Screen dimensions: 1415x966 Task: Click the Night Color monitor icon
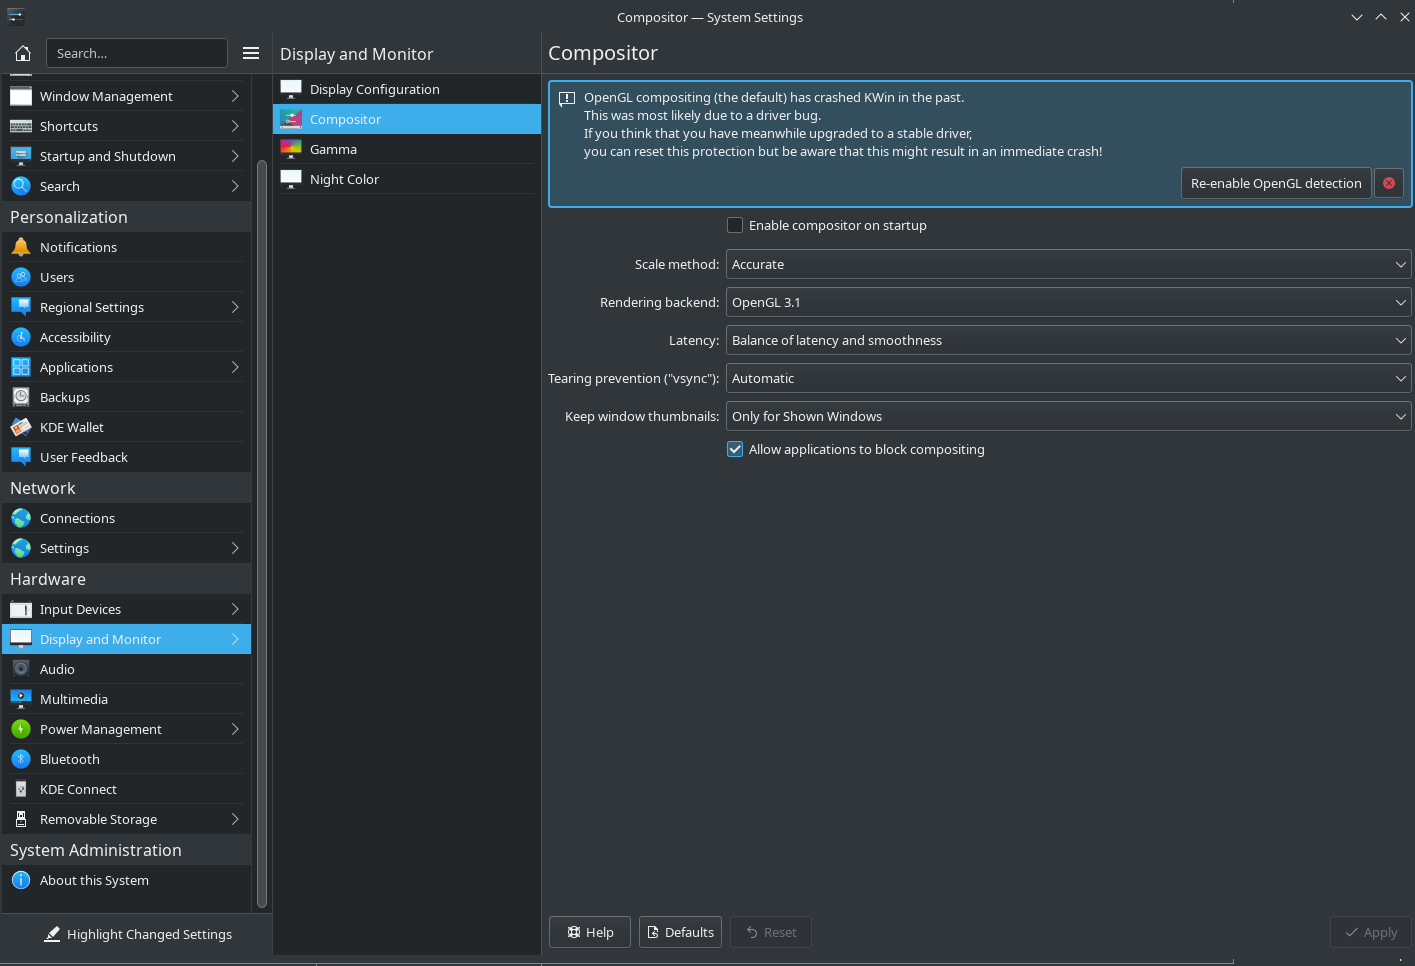291,179
